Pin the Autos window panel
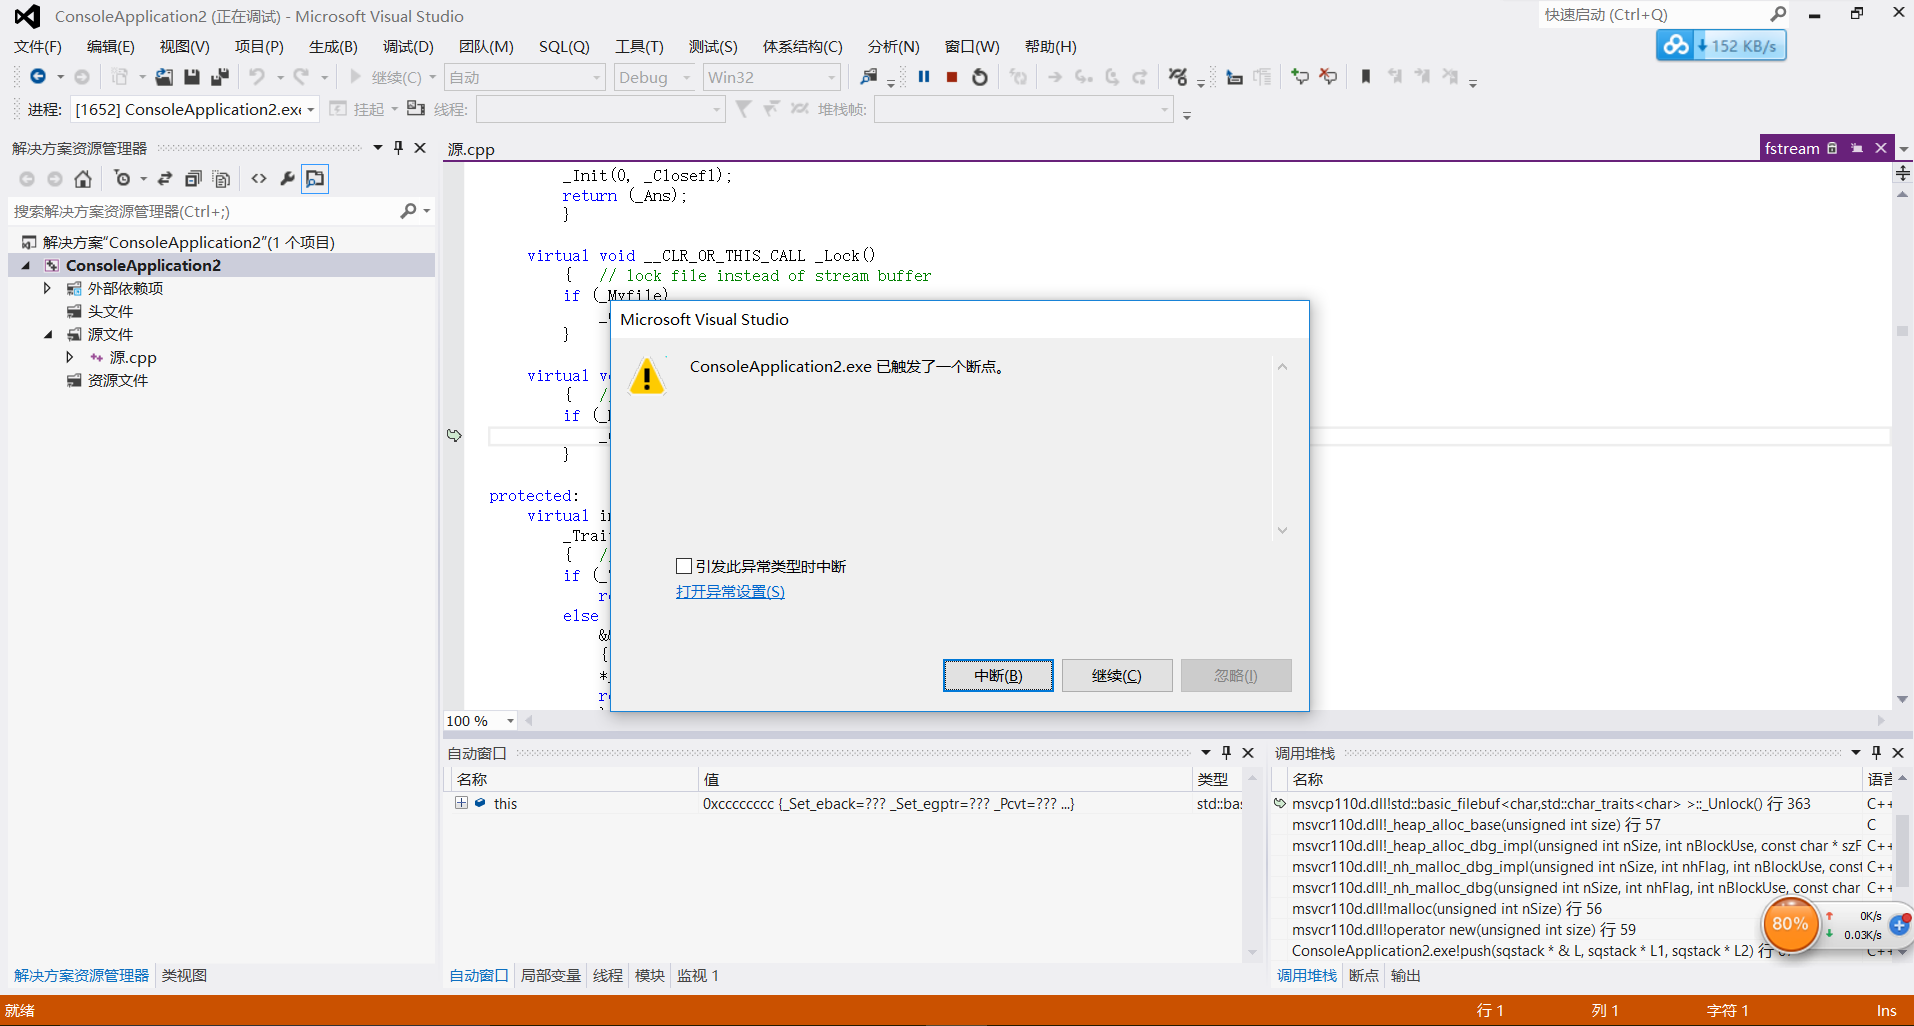 tap(1226, 753)
